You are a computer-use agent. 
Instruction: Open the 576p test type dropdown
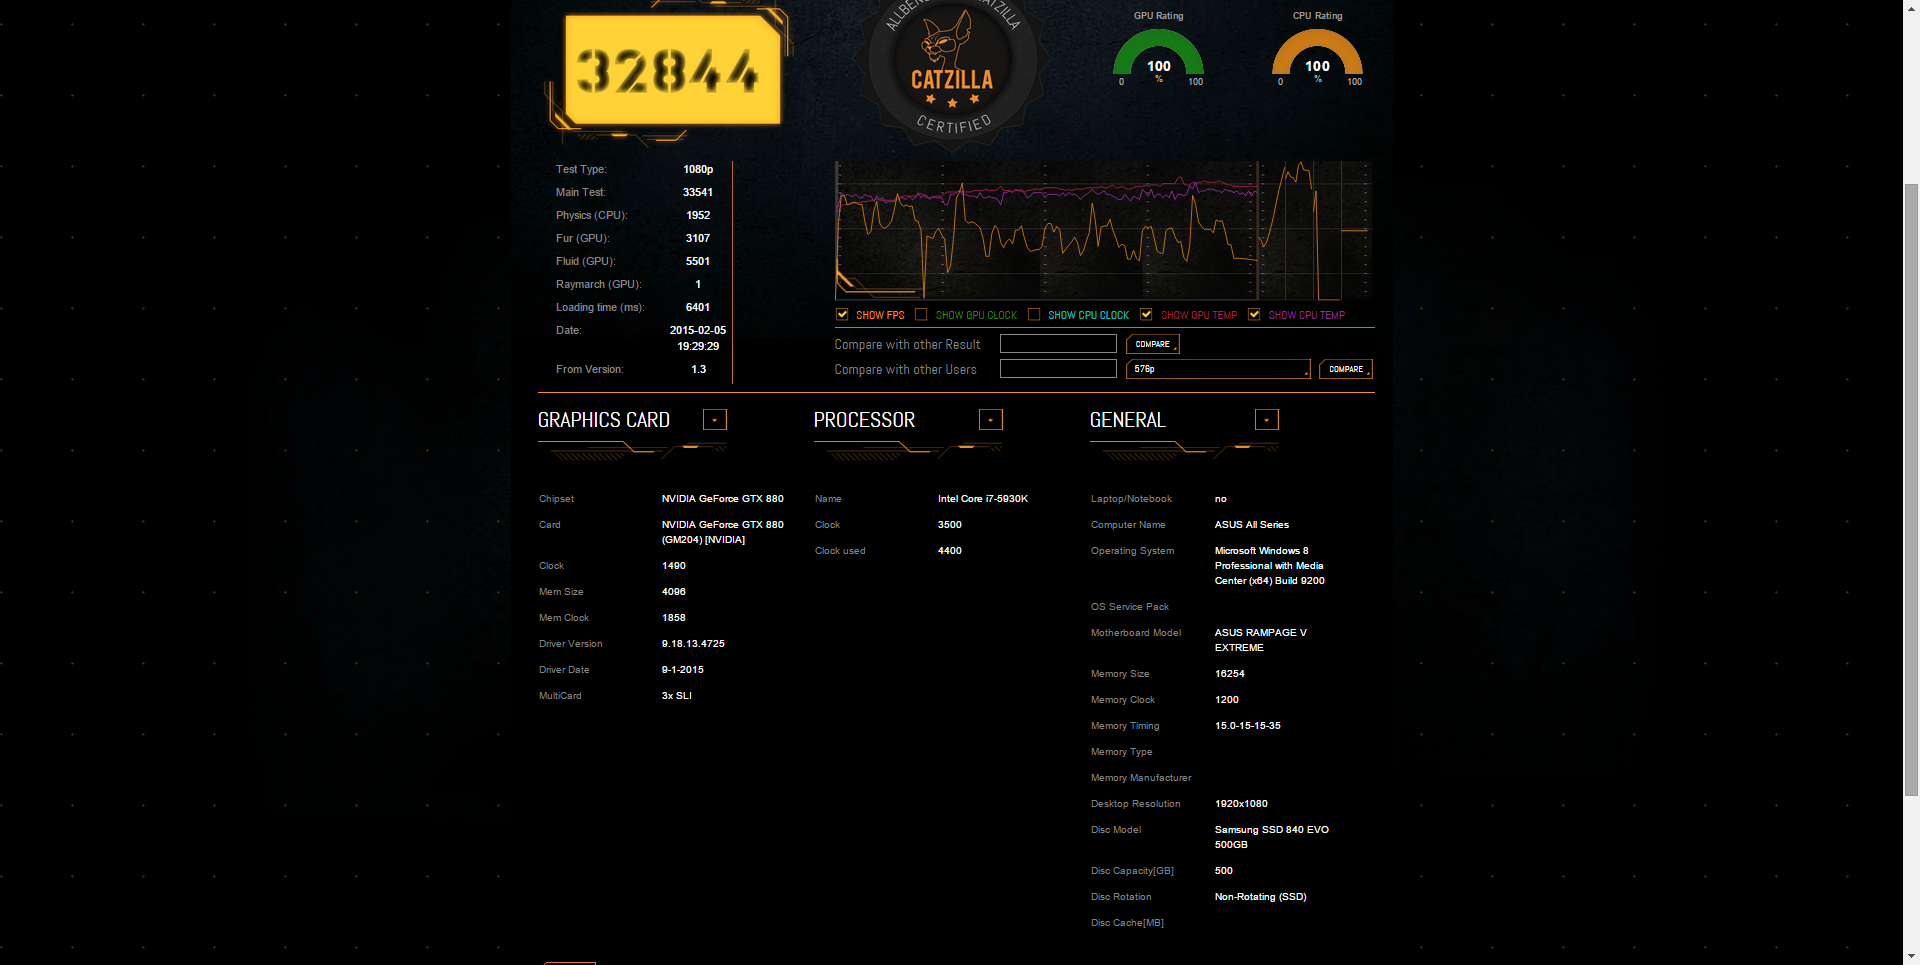[1218, 369]
